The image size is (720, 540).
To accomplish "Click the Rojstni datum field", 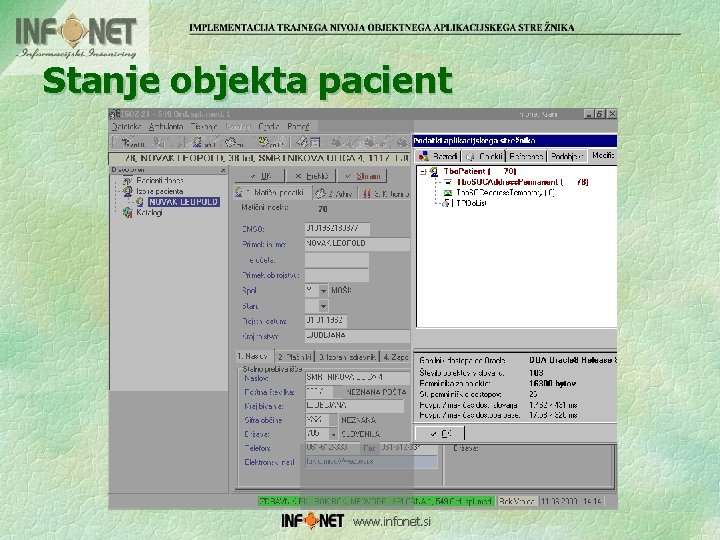I will (326, 321).
